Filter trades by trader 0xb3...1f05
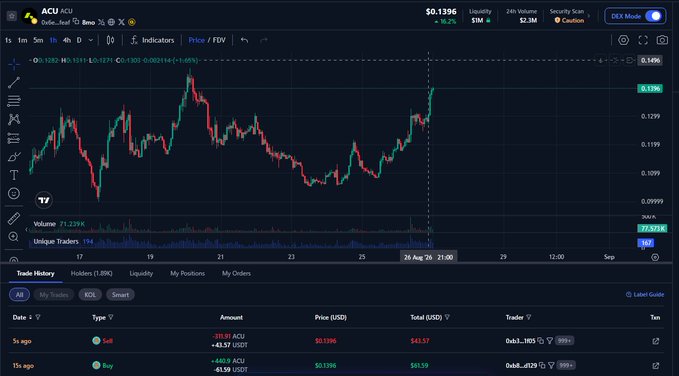679x376 pixels. point(550,341)
